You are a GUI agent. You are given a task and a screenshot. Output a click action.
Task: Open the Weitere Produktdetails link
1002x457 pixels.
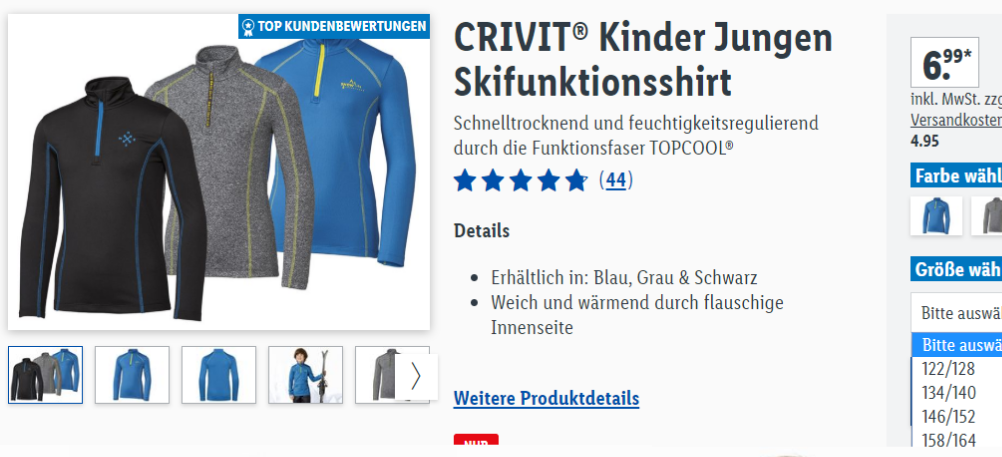click(x=546, y=399)
